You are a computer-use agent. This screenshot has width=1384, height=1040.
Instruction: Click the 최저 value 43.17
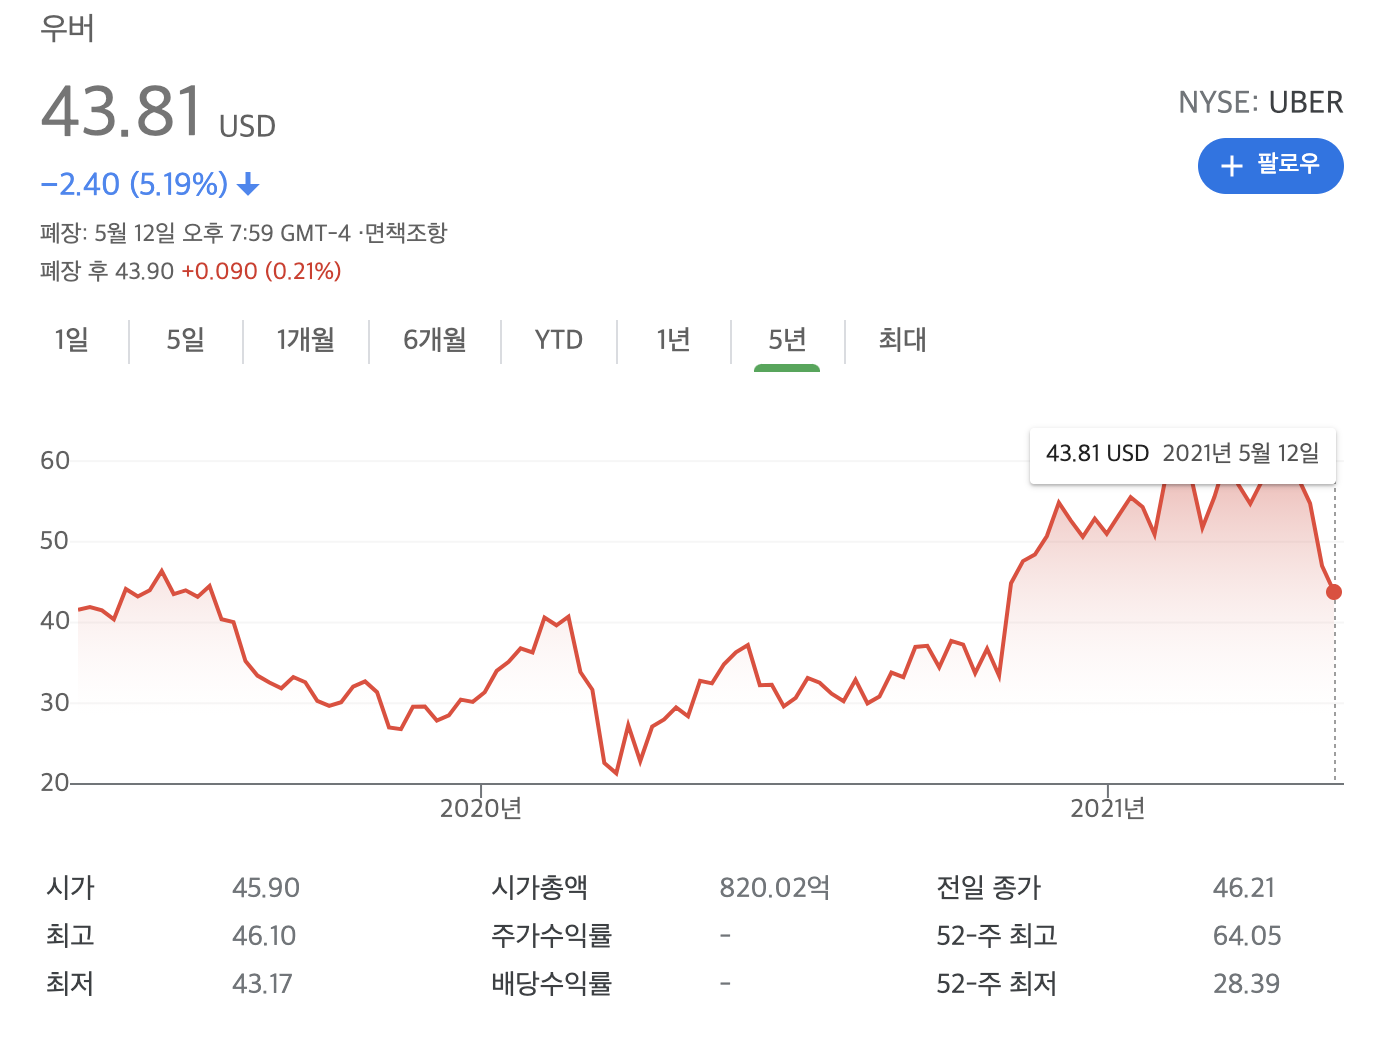tap(262, 984)
